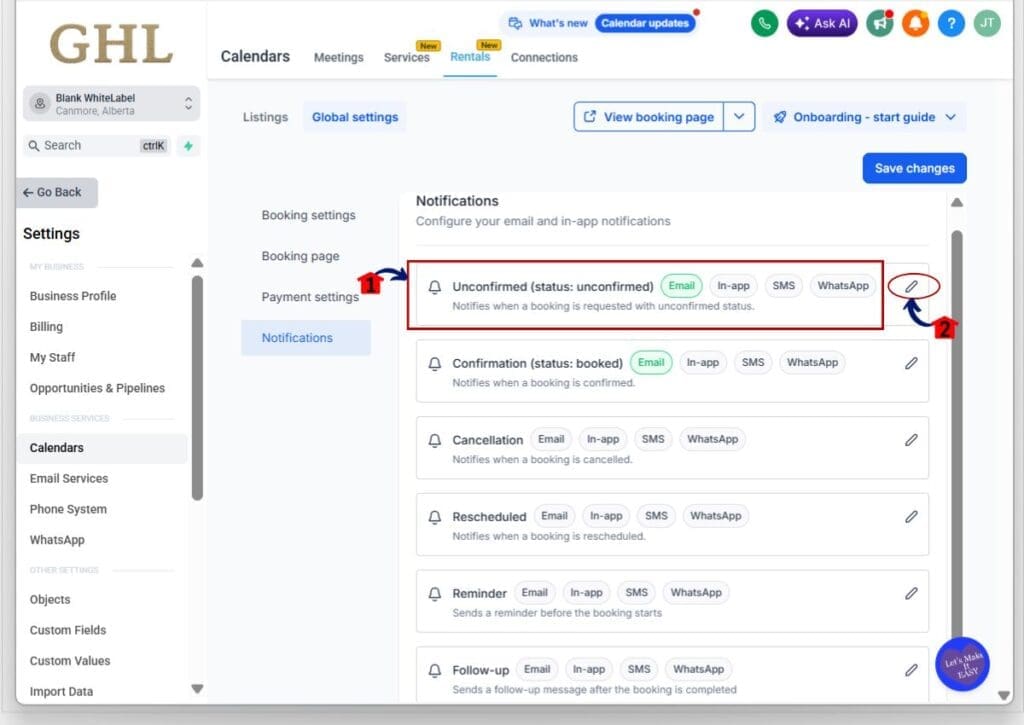Edit the Confirmation notification pencil icon
This screenshot has height=725, width=1024.
912,363
